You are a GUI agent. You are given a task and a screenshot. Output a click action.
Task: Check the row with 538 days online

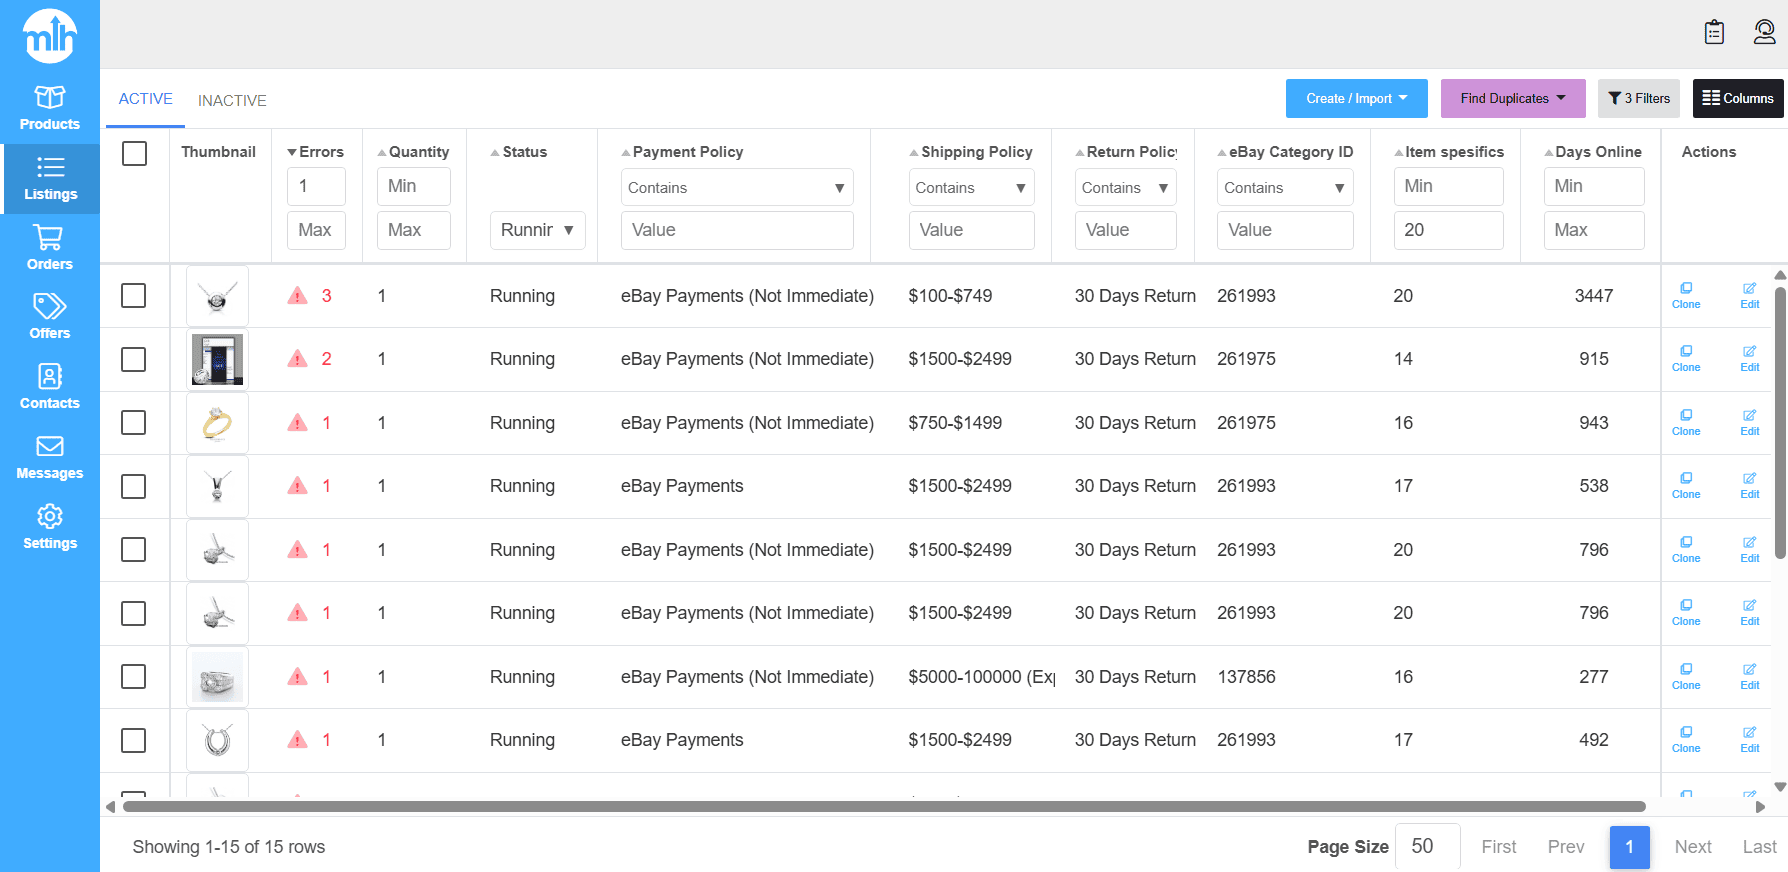133,486
